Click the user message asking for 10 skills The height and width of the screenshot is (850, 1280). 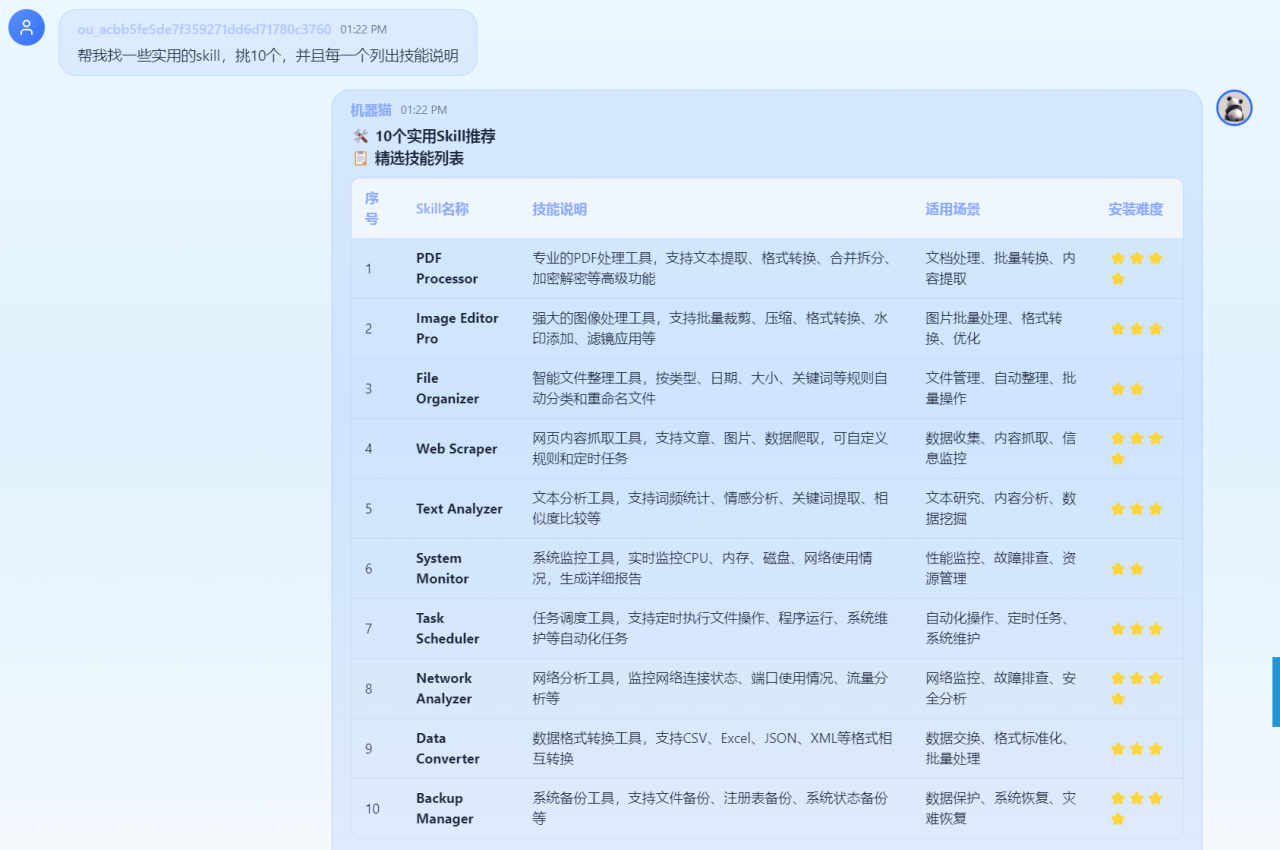(x=268, y=55)
